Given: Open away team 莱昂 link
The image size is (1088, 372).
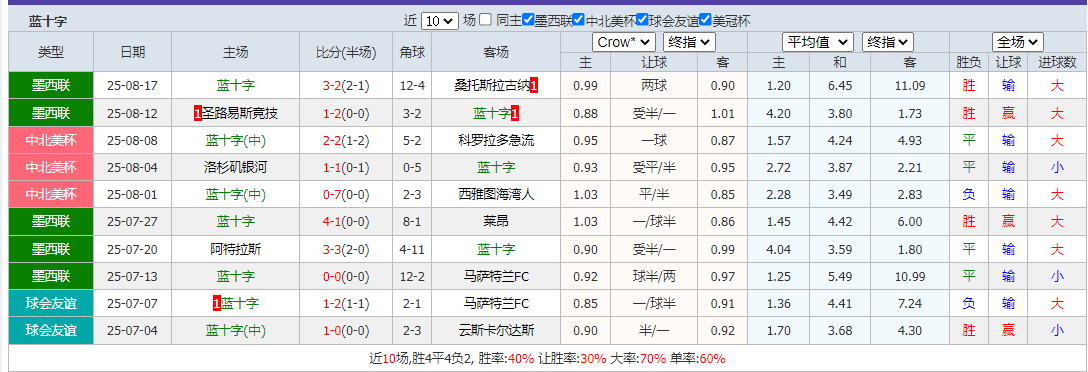Looking at the screenshot, I should pos(496,222).
